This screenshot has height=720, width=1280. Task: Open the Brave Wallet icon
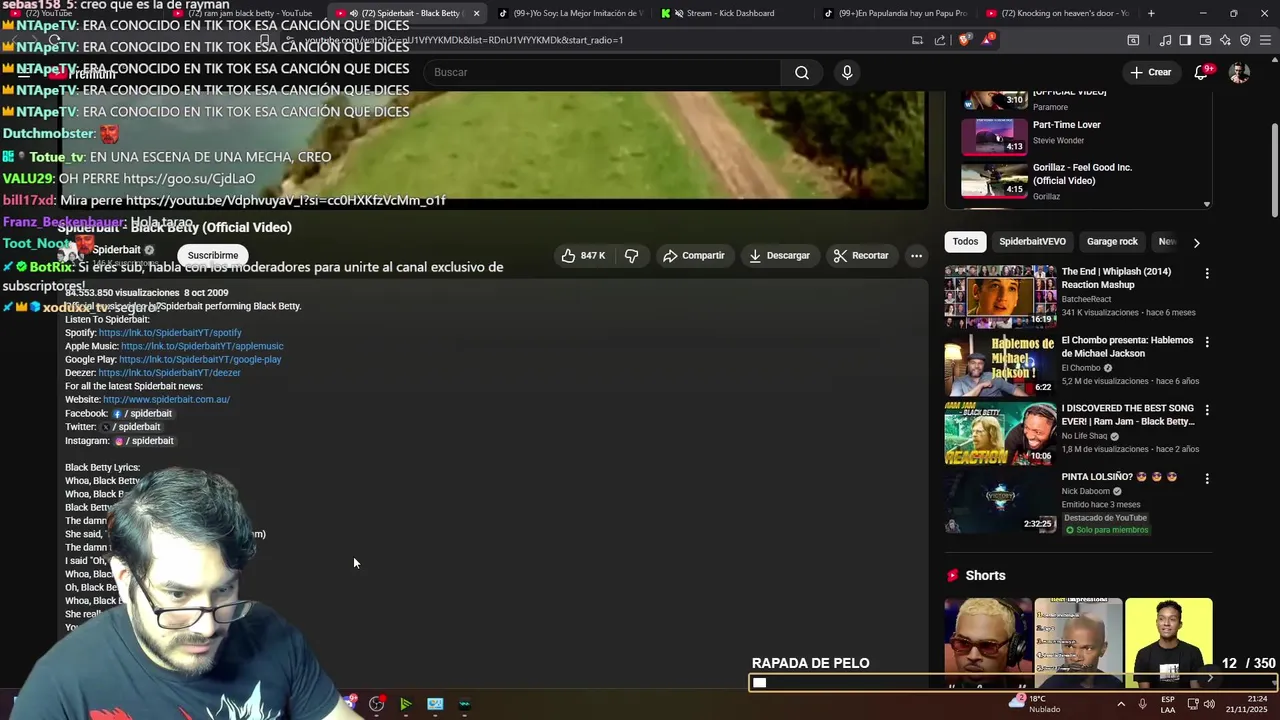pyautogui.click(x=1205, y=40)
